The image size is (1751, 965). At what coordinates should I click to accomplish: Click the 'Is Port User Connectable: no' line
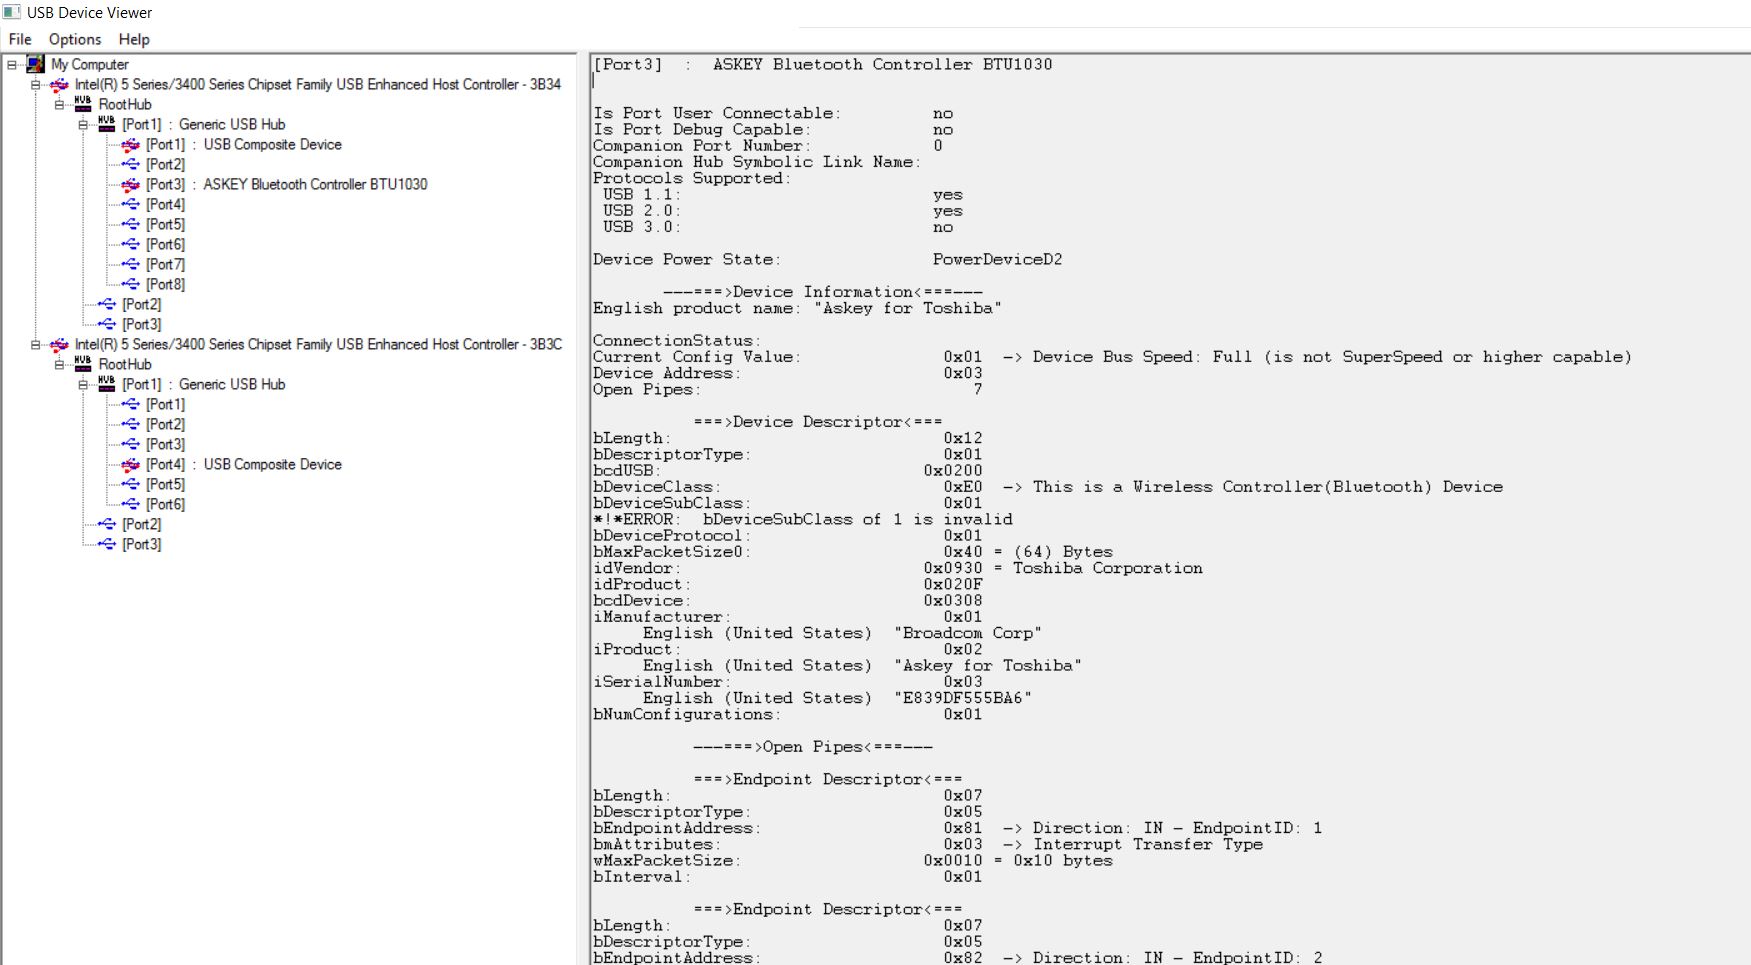(772, 113)
